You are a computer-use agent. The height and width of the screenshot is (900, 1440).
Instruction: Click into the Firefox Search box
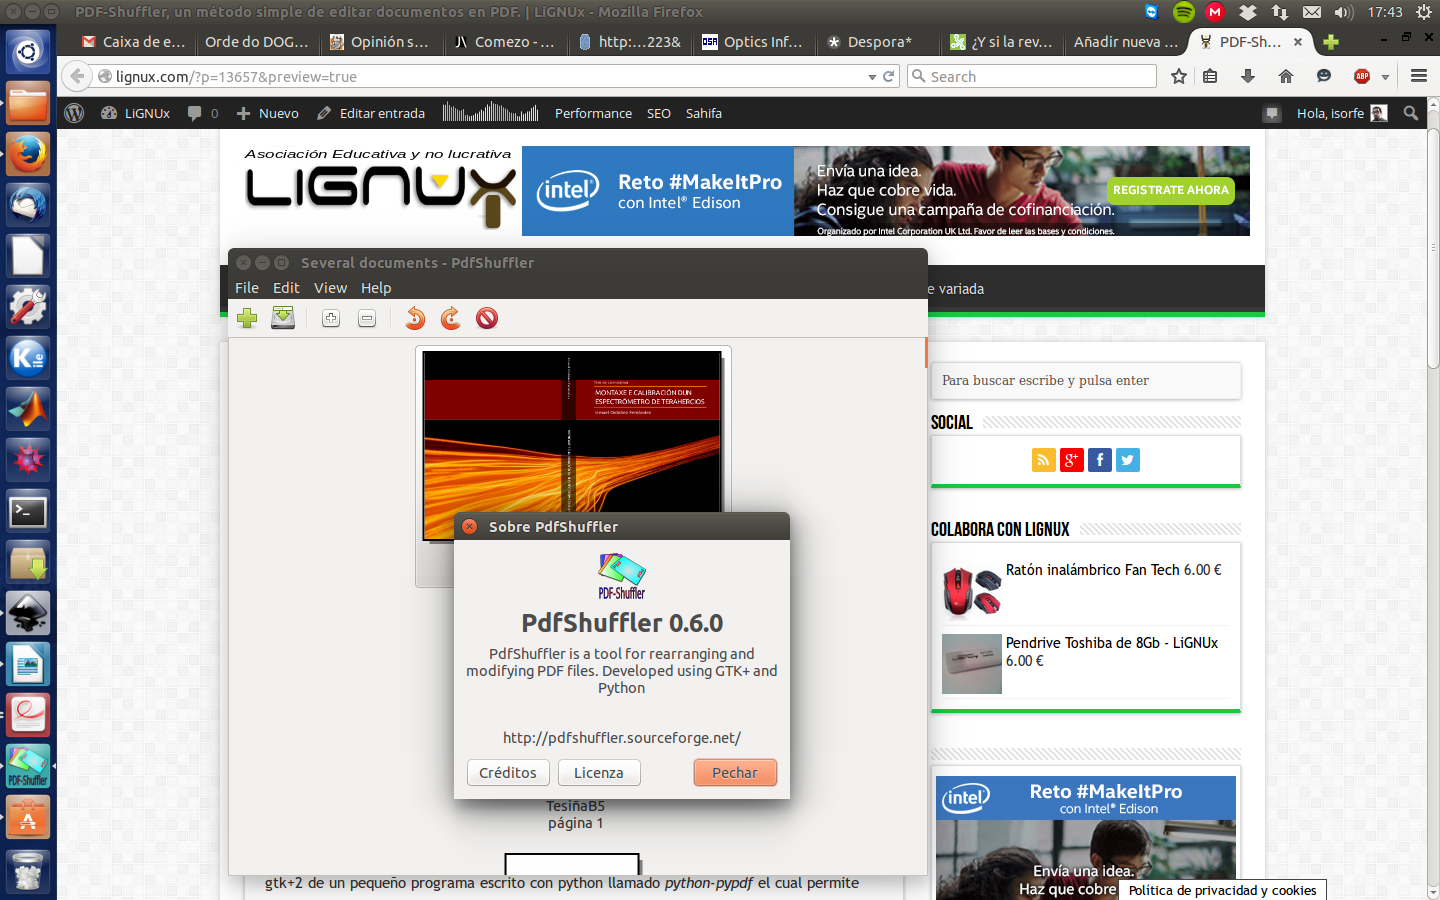[x=1032, y=76]
